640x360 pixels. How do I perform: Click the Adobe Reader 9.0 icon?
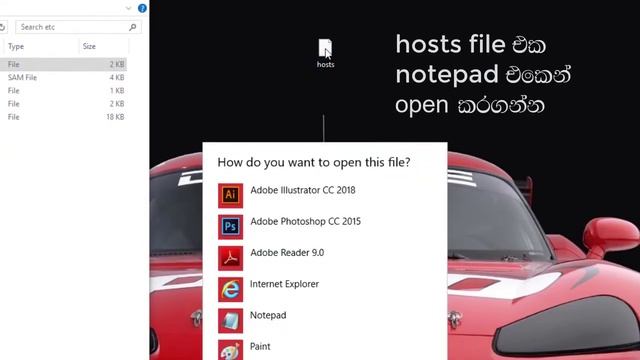tap(230, 258)
